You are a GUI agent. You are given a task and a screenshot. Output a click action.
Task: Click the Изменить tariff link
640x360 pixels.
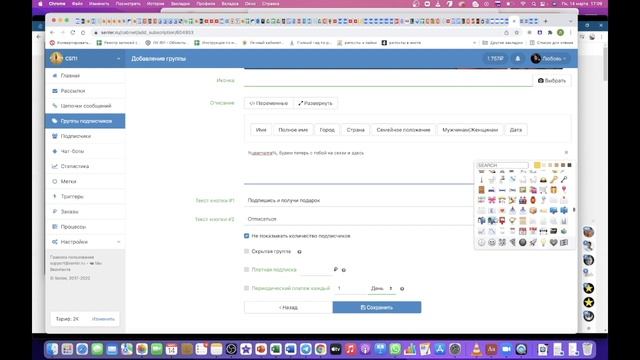[x=103, y=319]
